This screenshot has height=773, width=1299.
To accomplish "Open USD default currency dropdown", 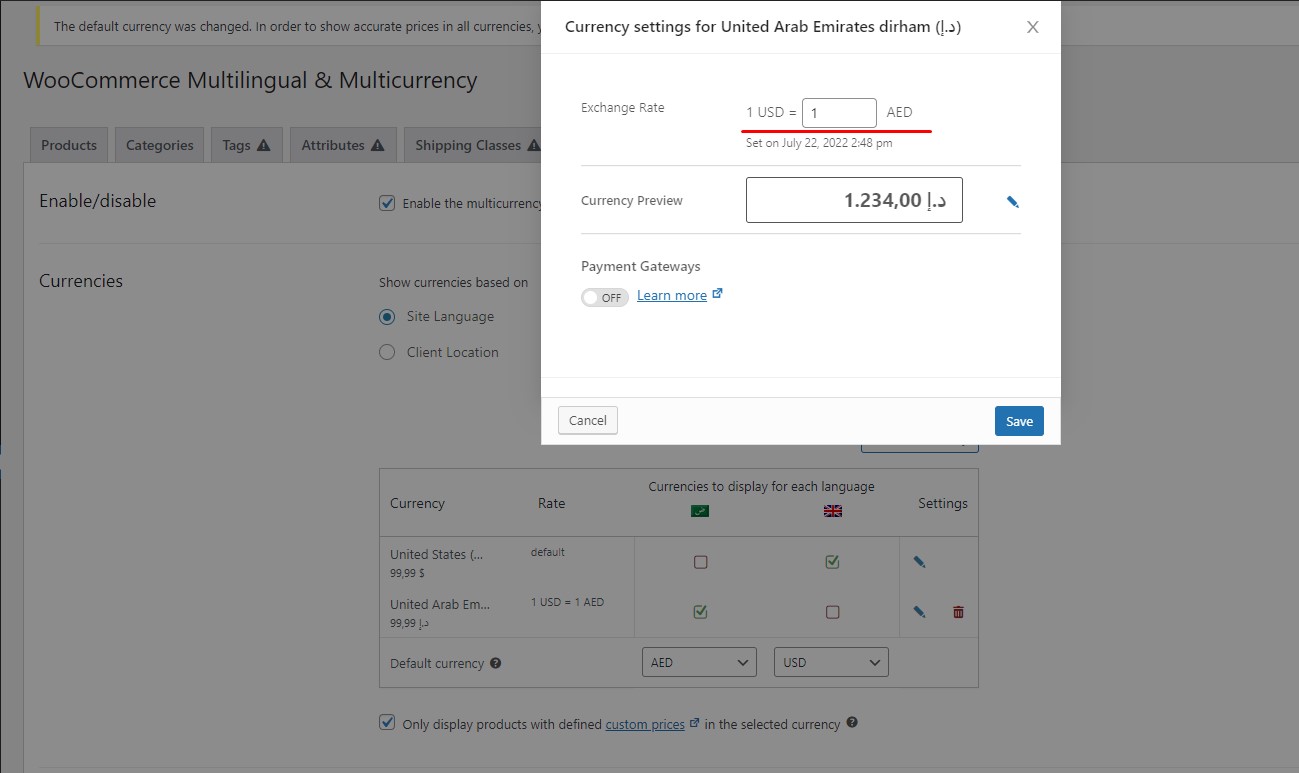I will tap(831, 662).
